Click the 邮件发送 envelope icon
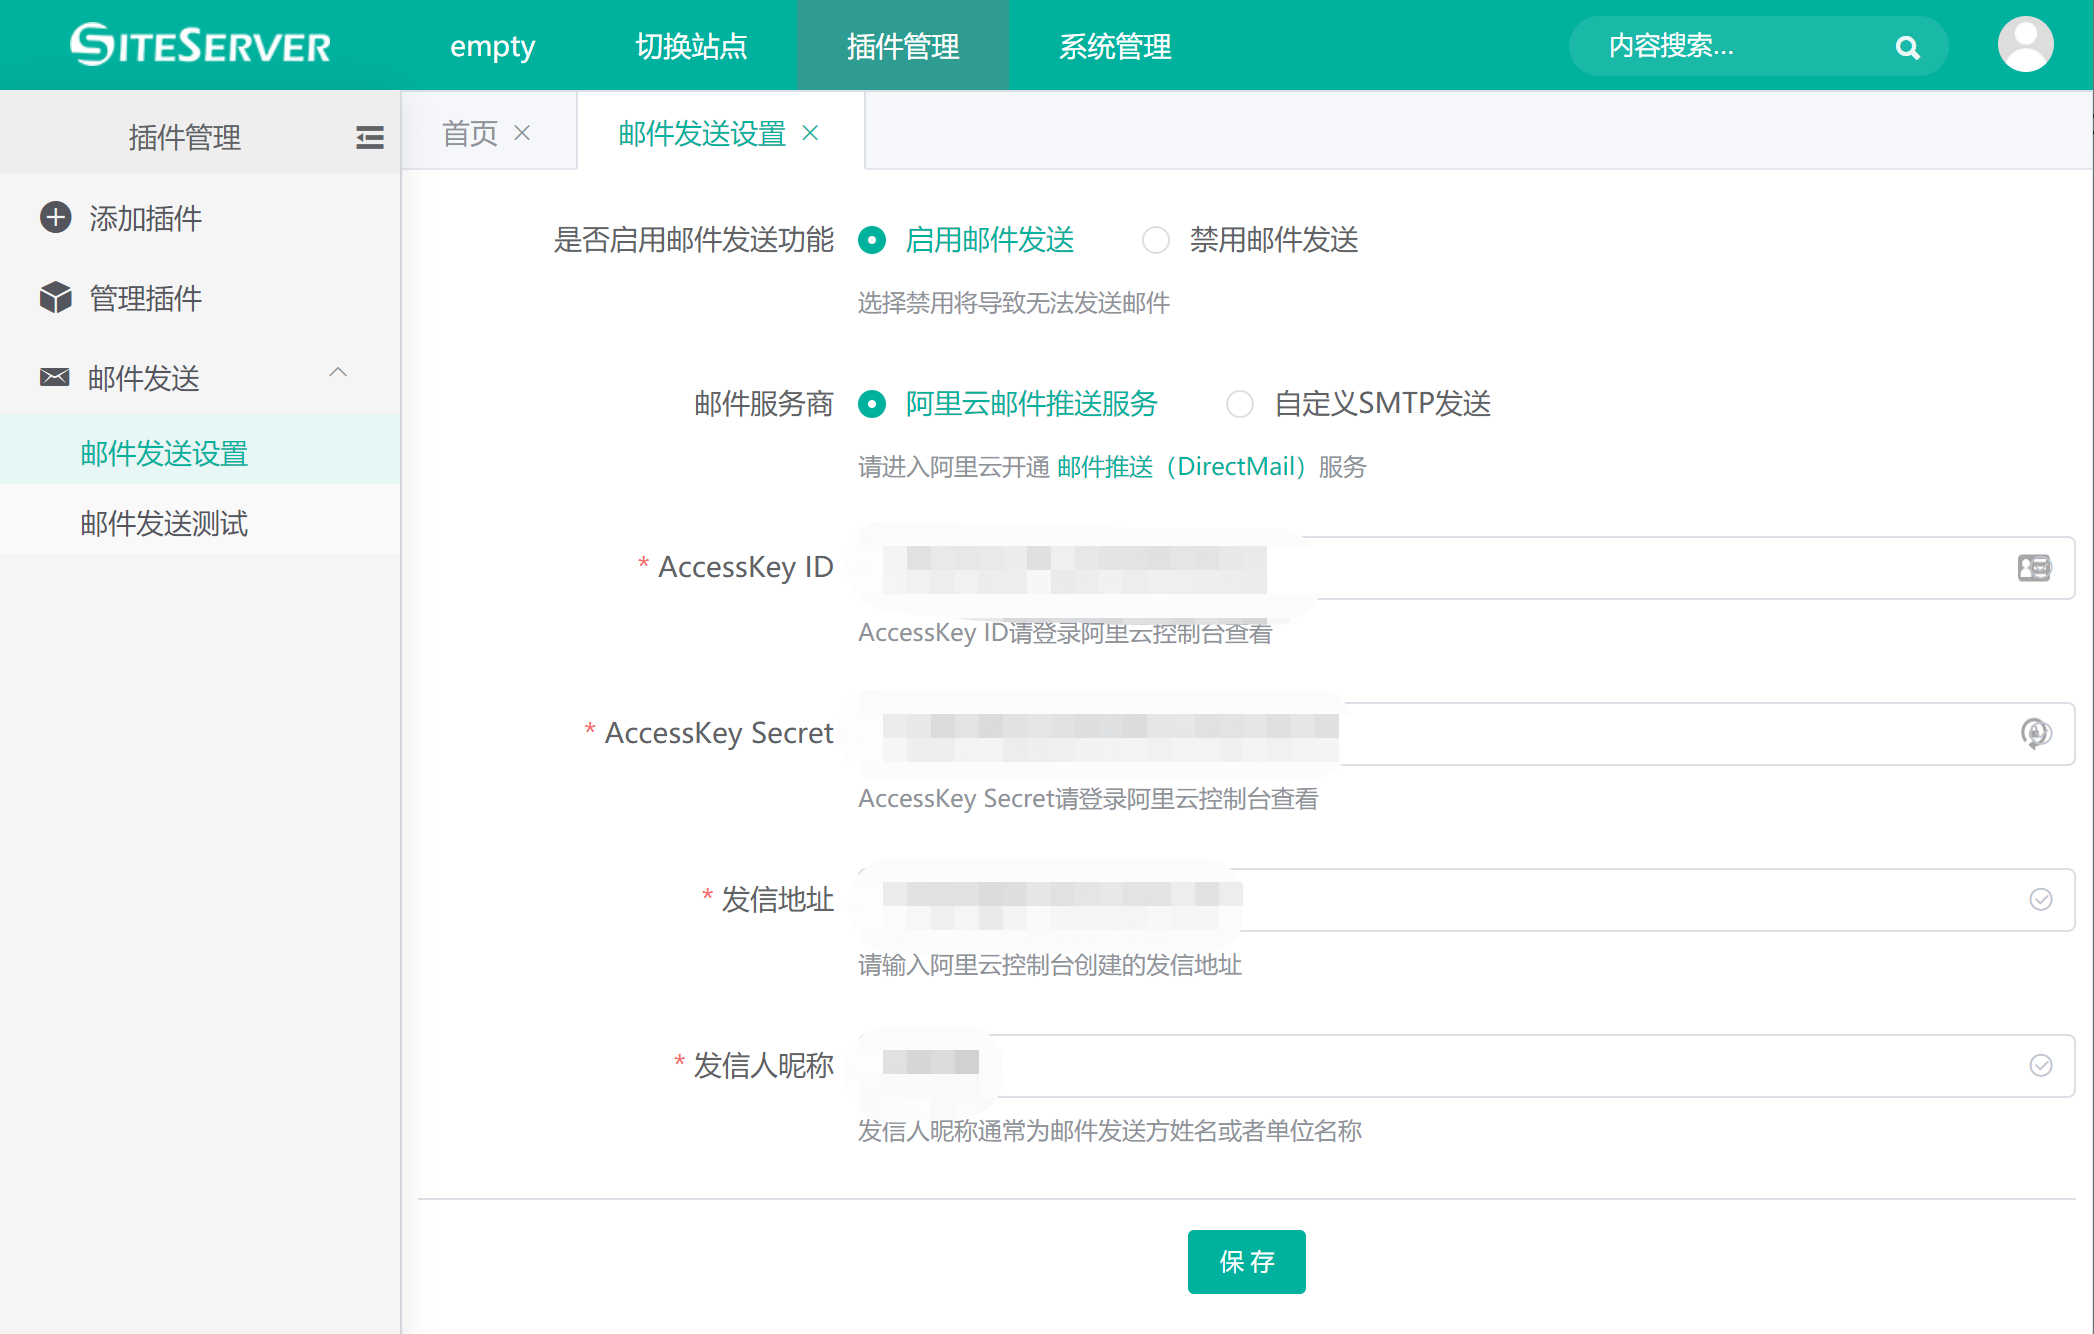This screenshot has width=2094, height=1334. click(x=55, y=377)
